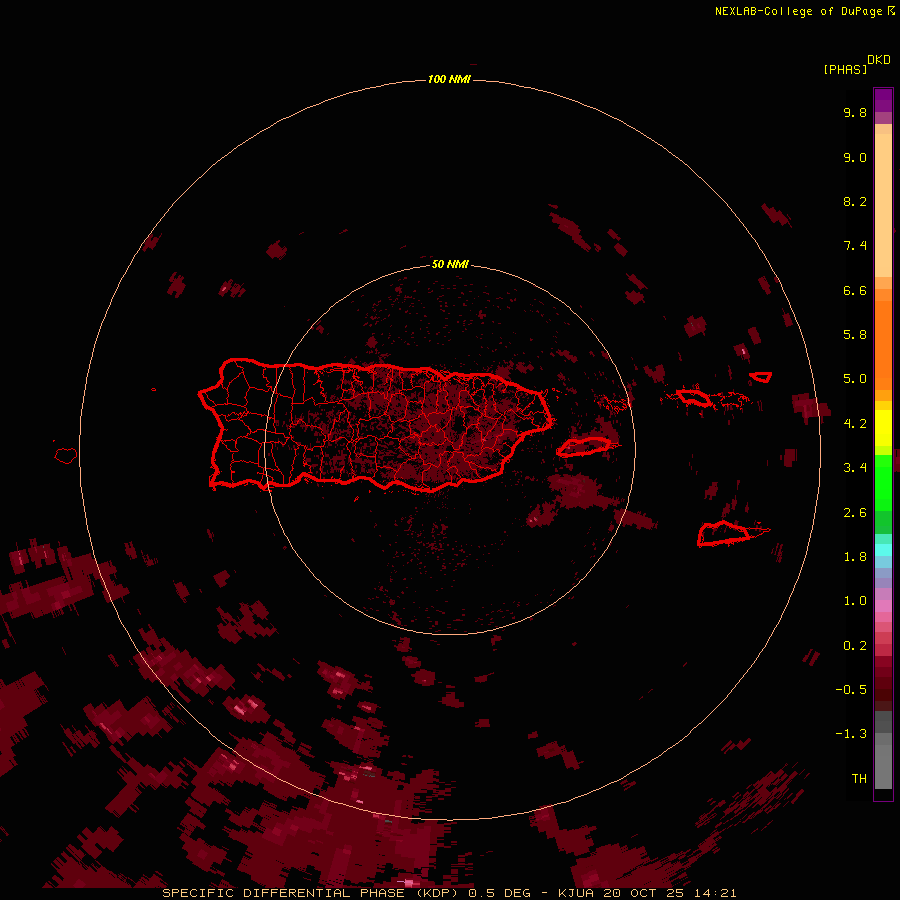Image resolution: width=900 pixels, height=900 pixels.
Task: Click the 100 NMI range ring label
Action: pyautogui.click(x=449, y=79)
